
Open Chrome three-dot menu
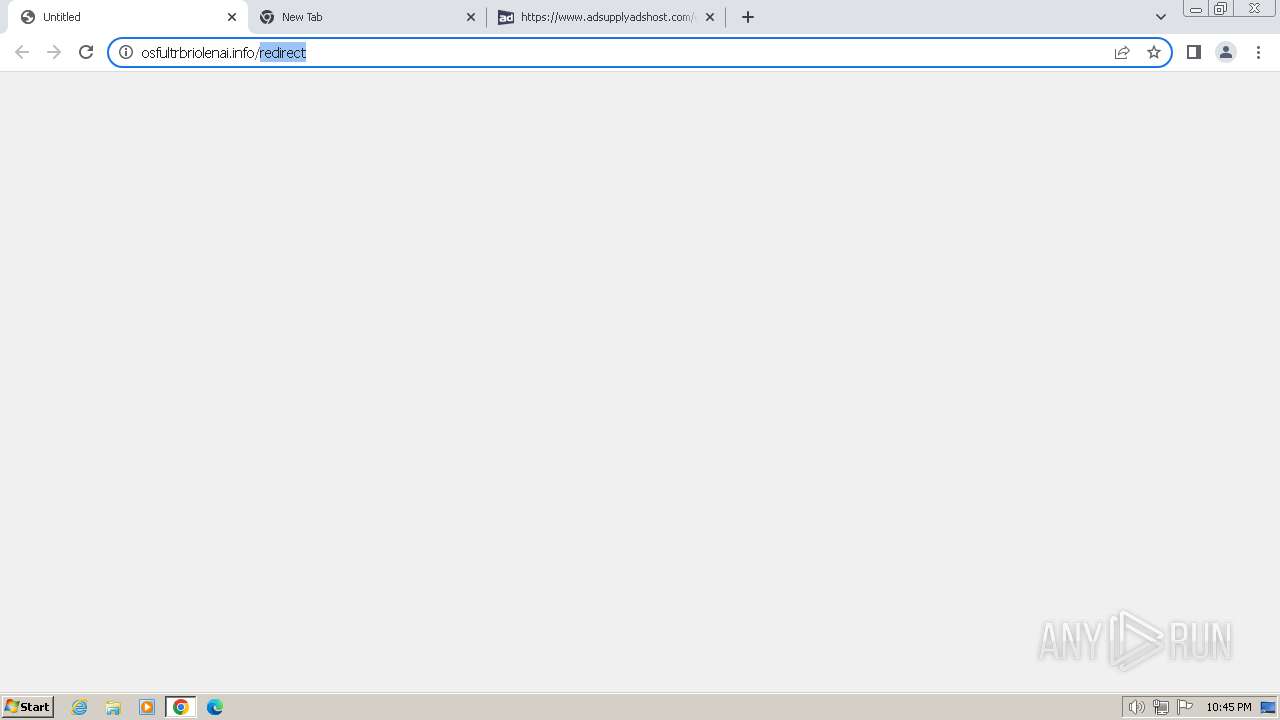(1258, 52)
